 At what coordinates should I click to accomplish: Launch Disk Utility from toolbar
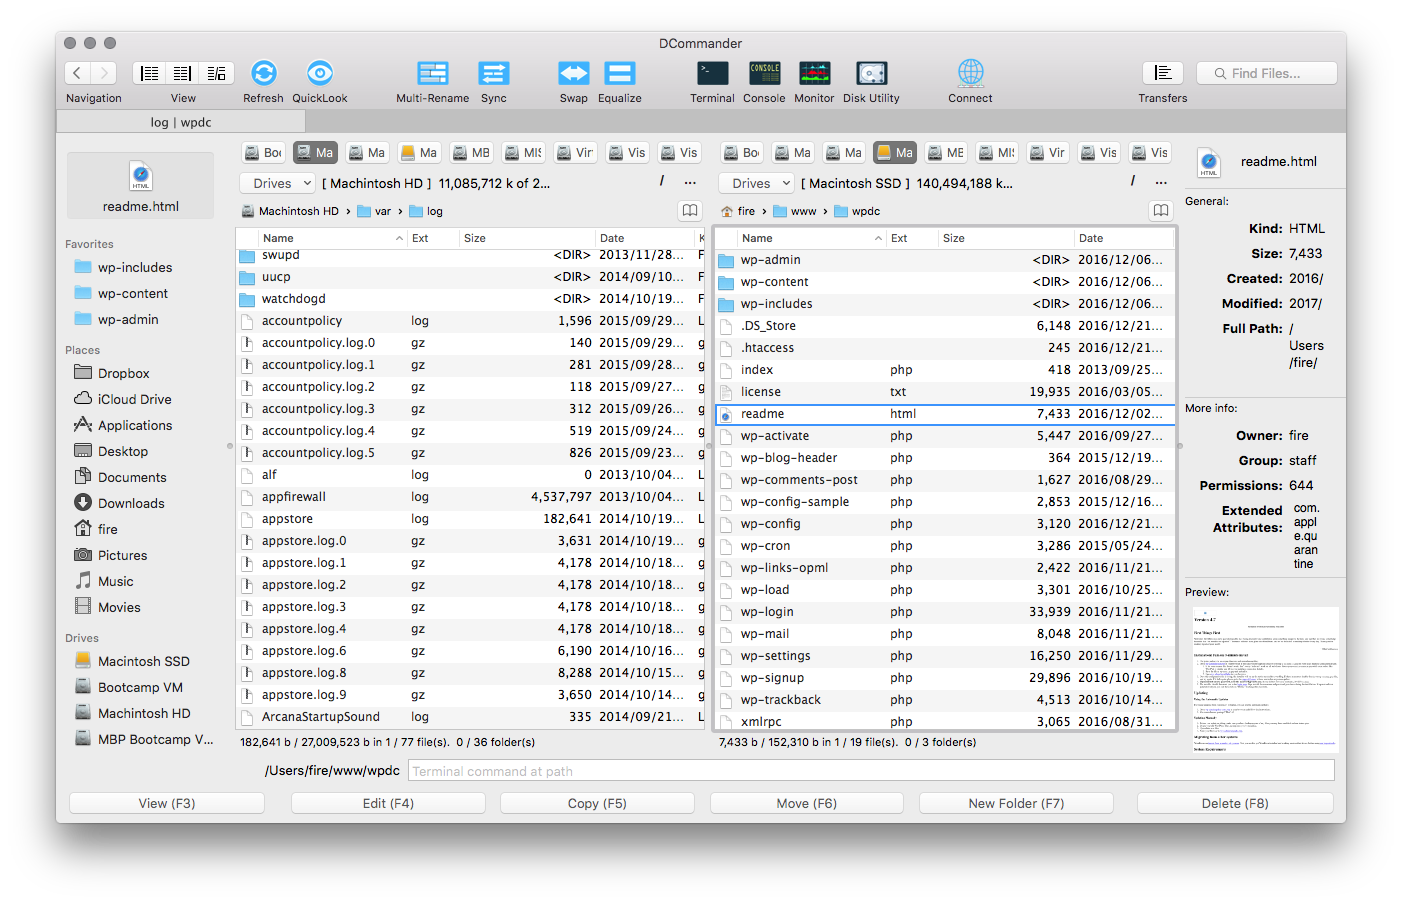(x=872, y=73)
